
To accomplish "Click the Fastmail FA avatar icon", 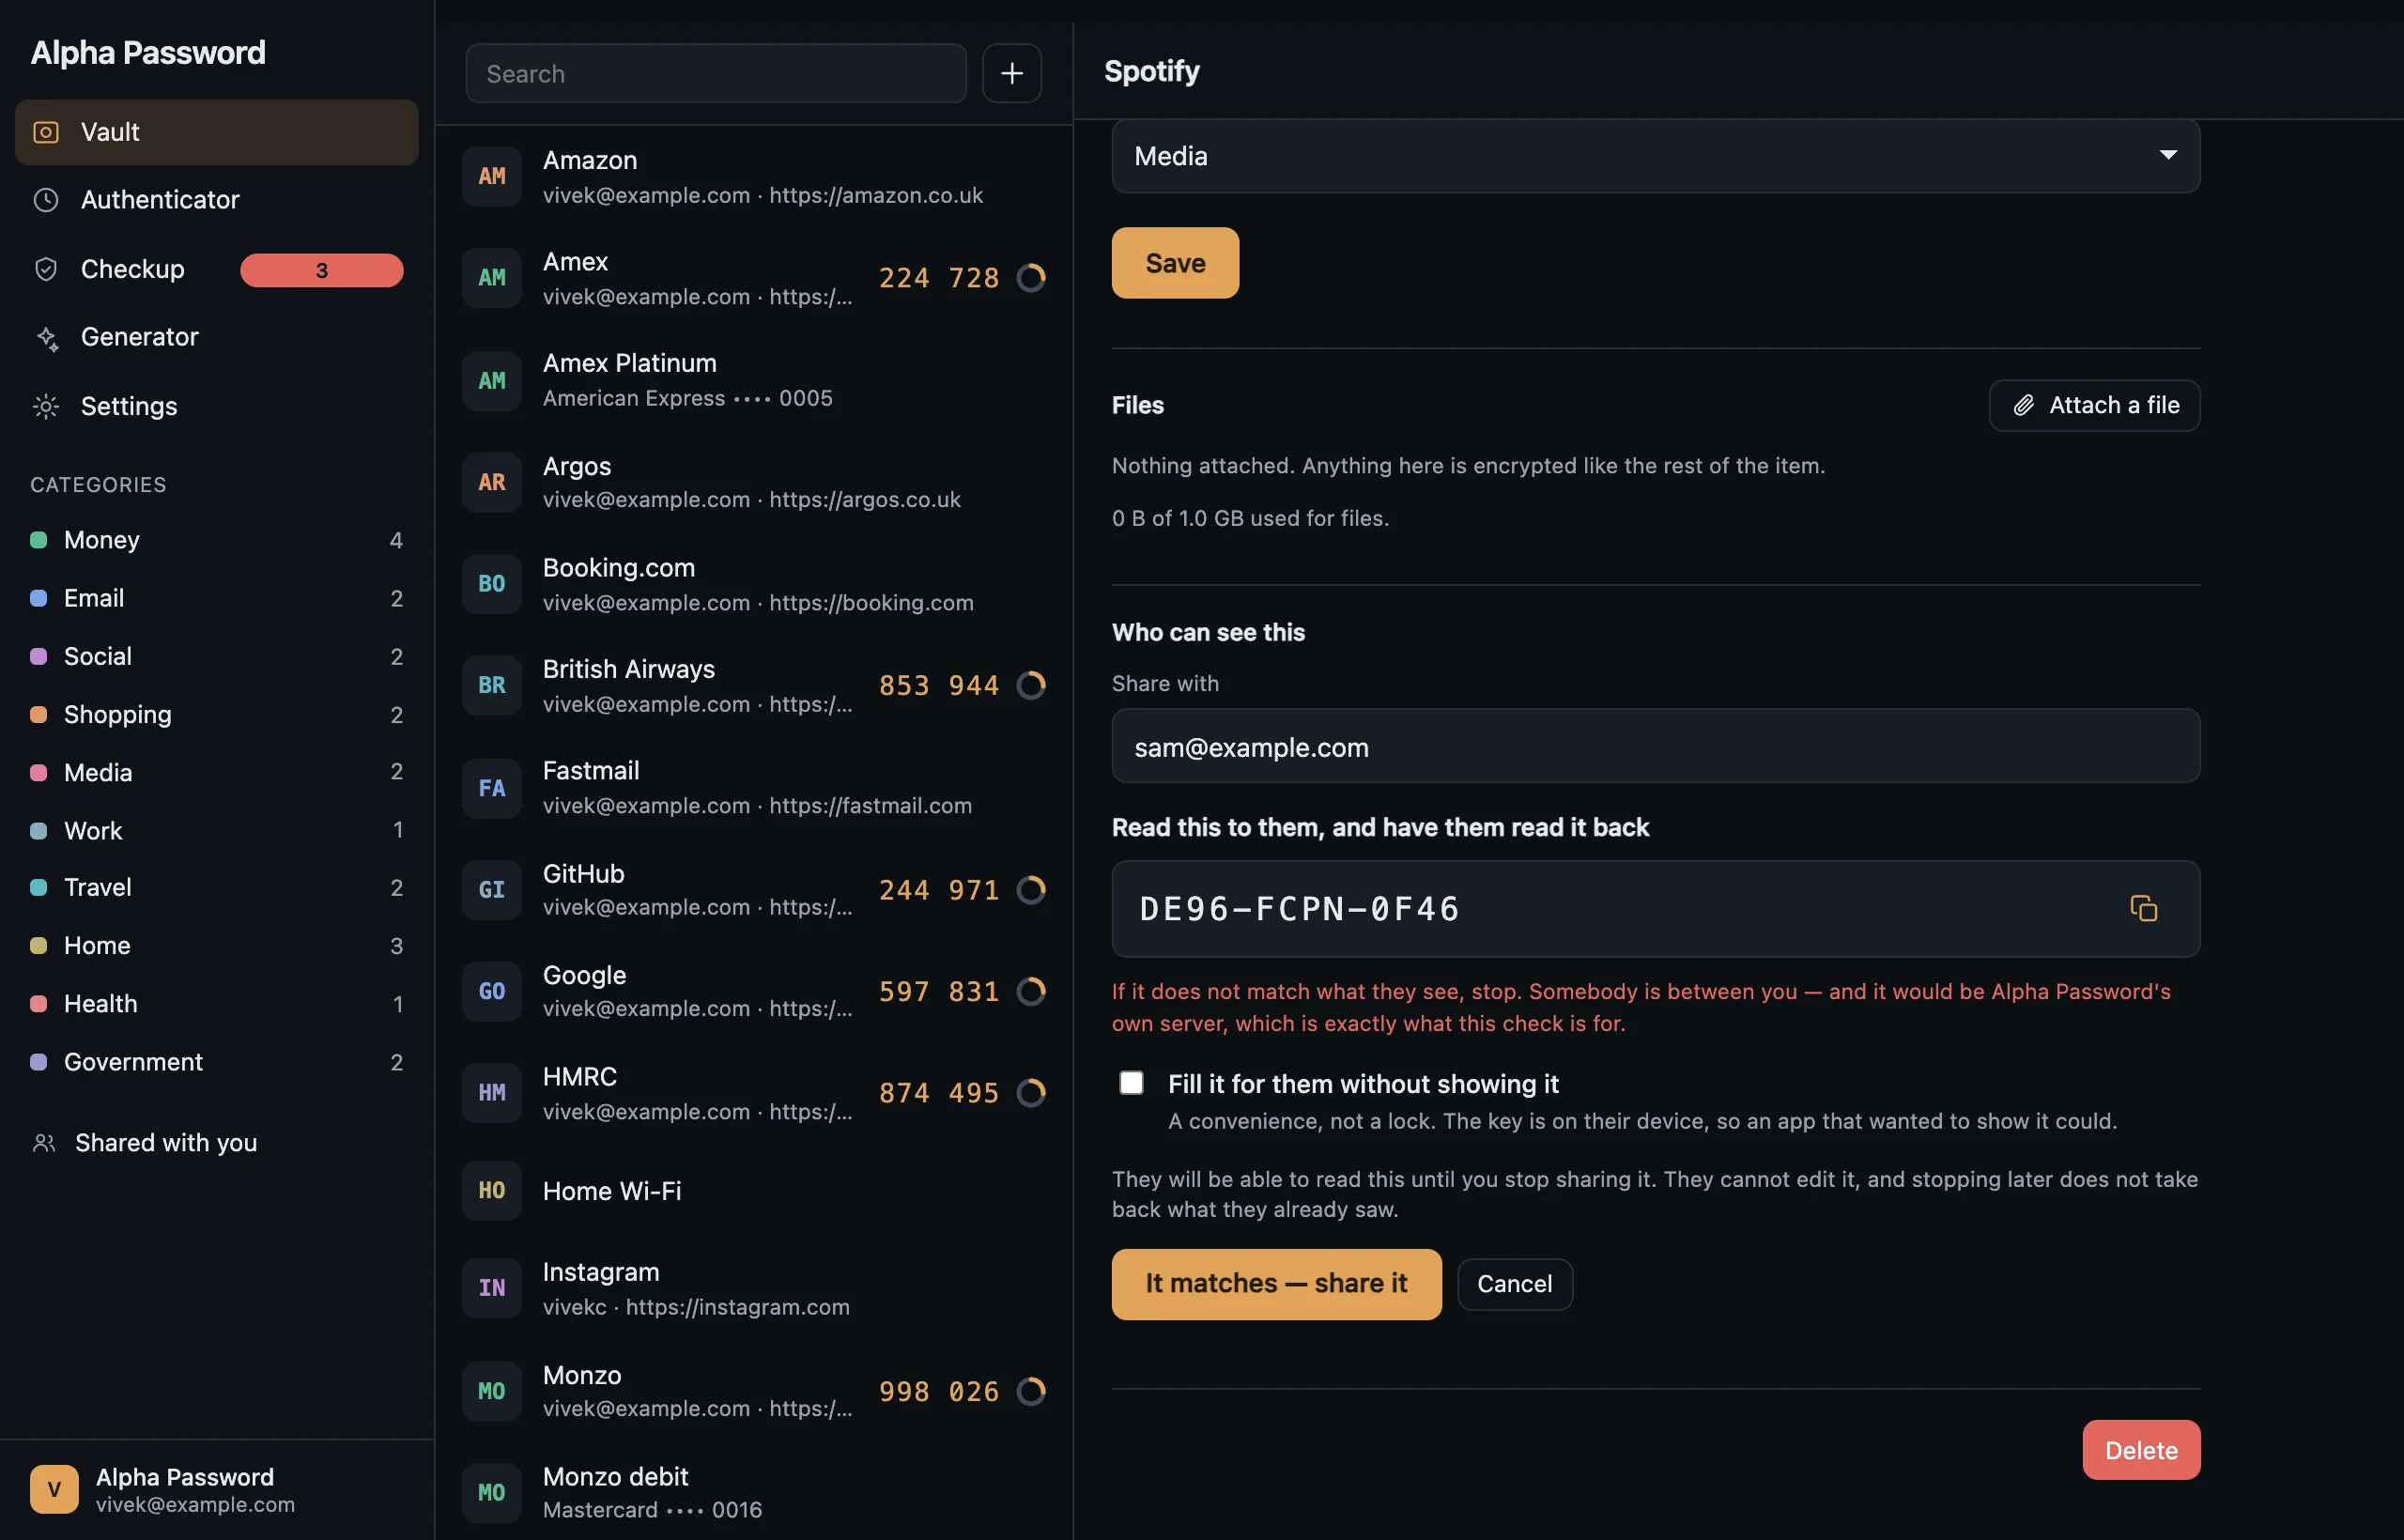I will 491,788.
